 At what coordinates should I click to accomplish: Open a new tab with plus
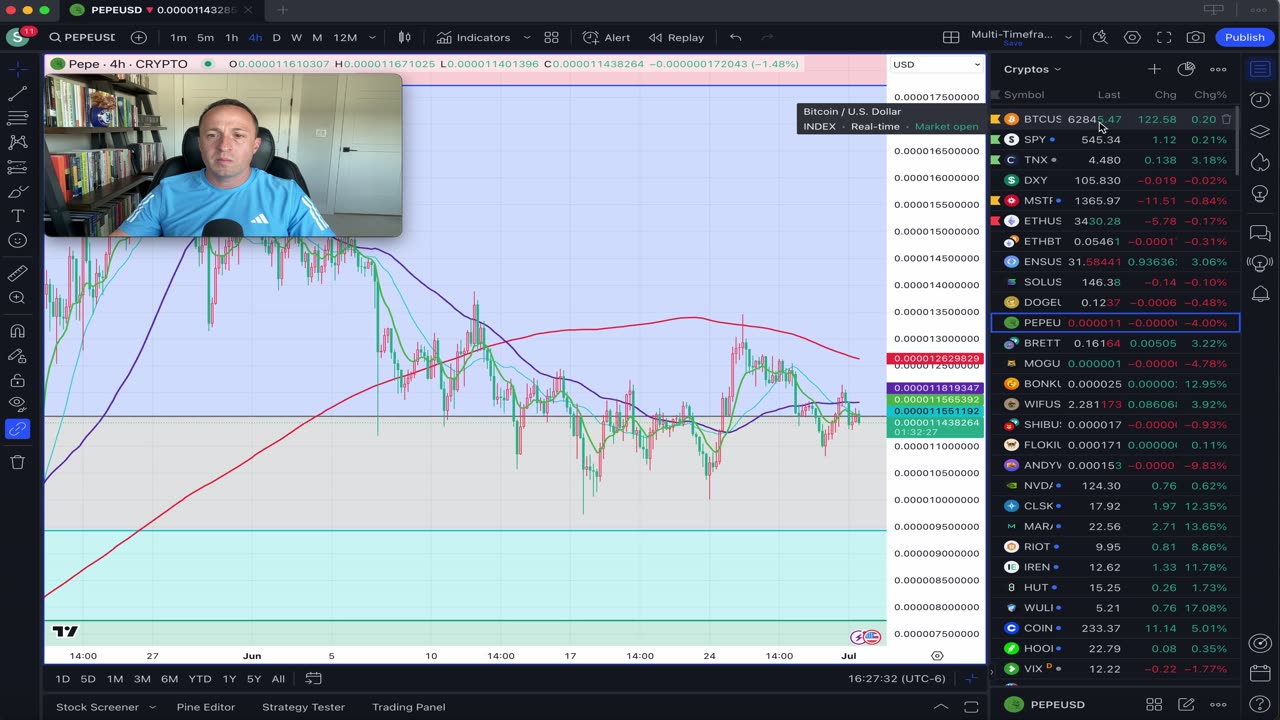tap(282, 10)
